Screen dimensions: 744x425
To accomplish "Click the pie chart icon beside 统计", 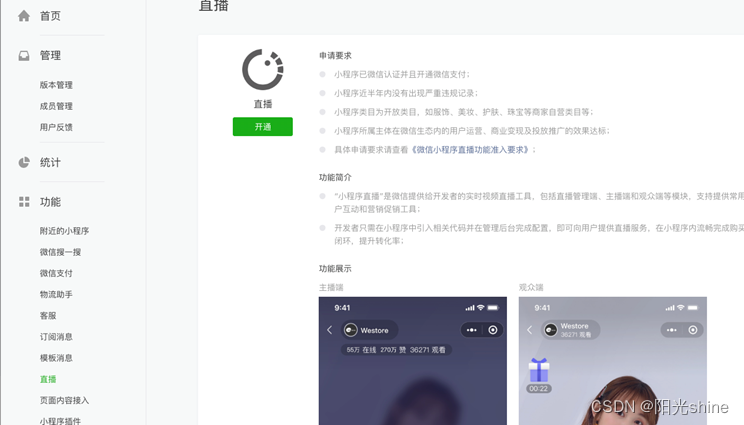I will pyautogui.click(x=24, y=163).
